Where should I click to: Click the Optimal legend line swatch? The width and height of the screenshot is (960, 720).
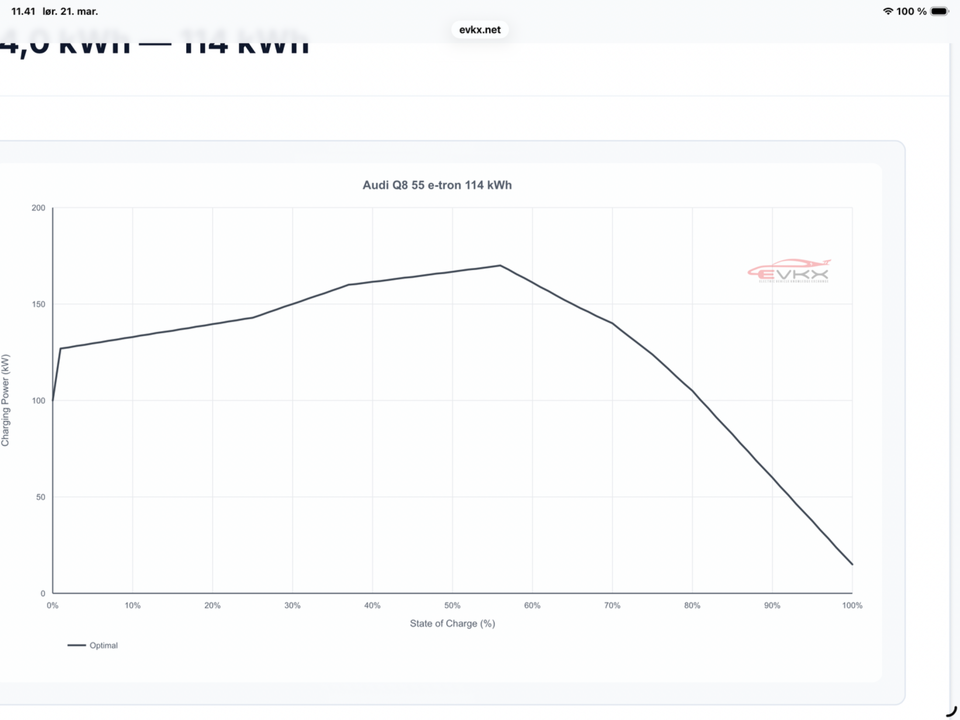coord(76,646)
